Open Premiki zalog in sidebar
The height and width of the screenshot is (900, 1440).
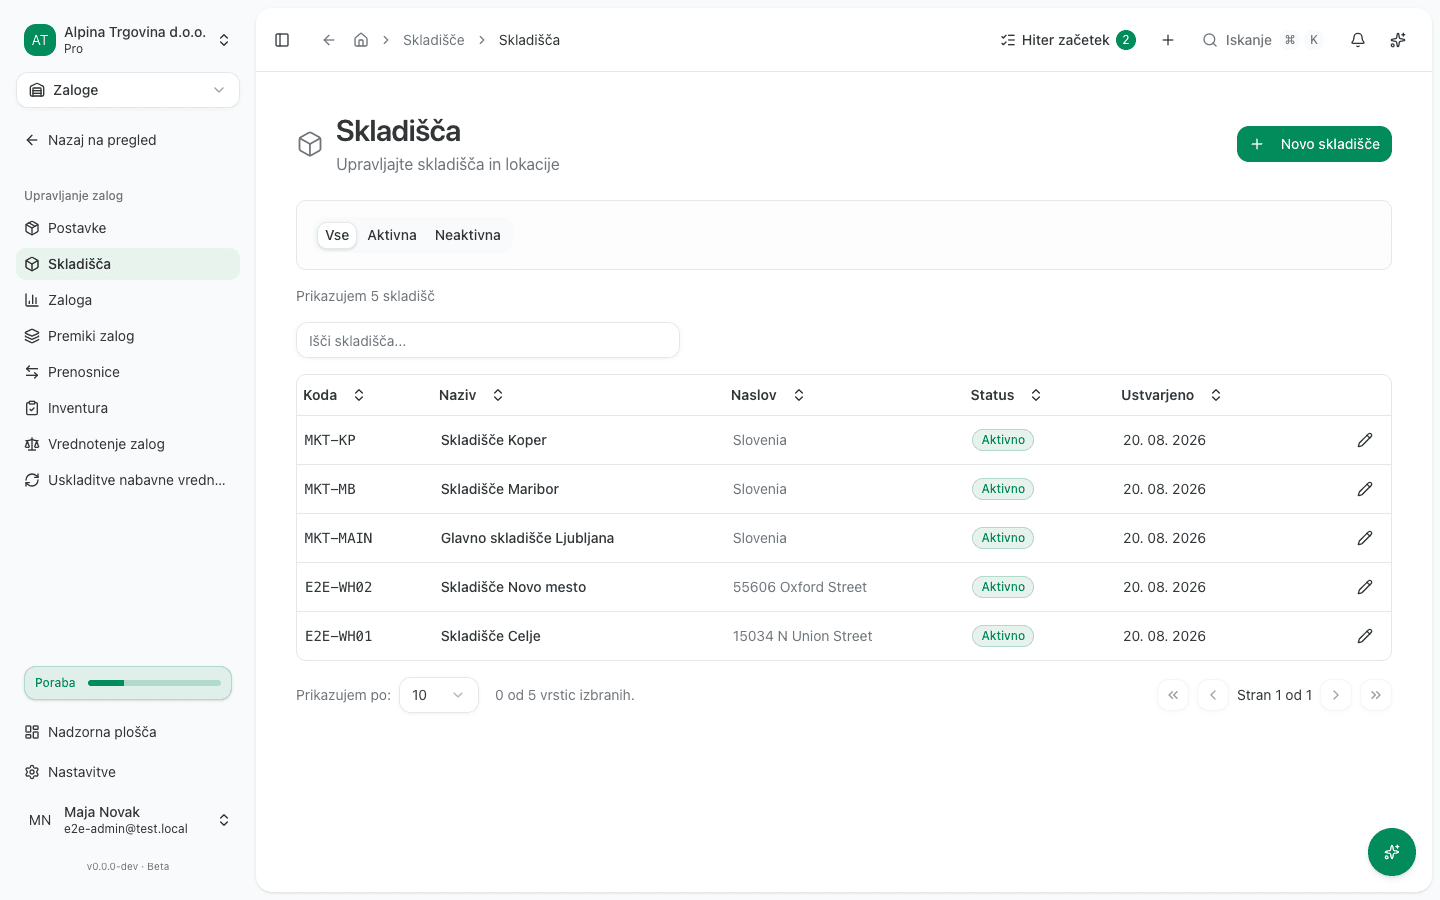tap(128, 336)
